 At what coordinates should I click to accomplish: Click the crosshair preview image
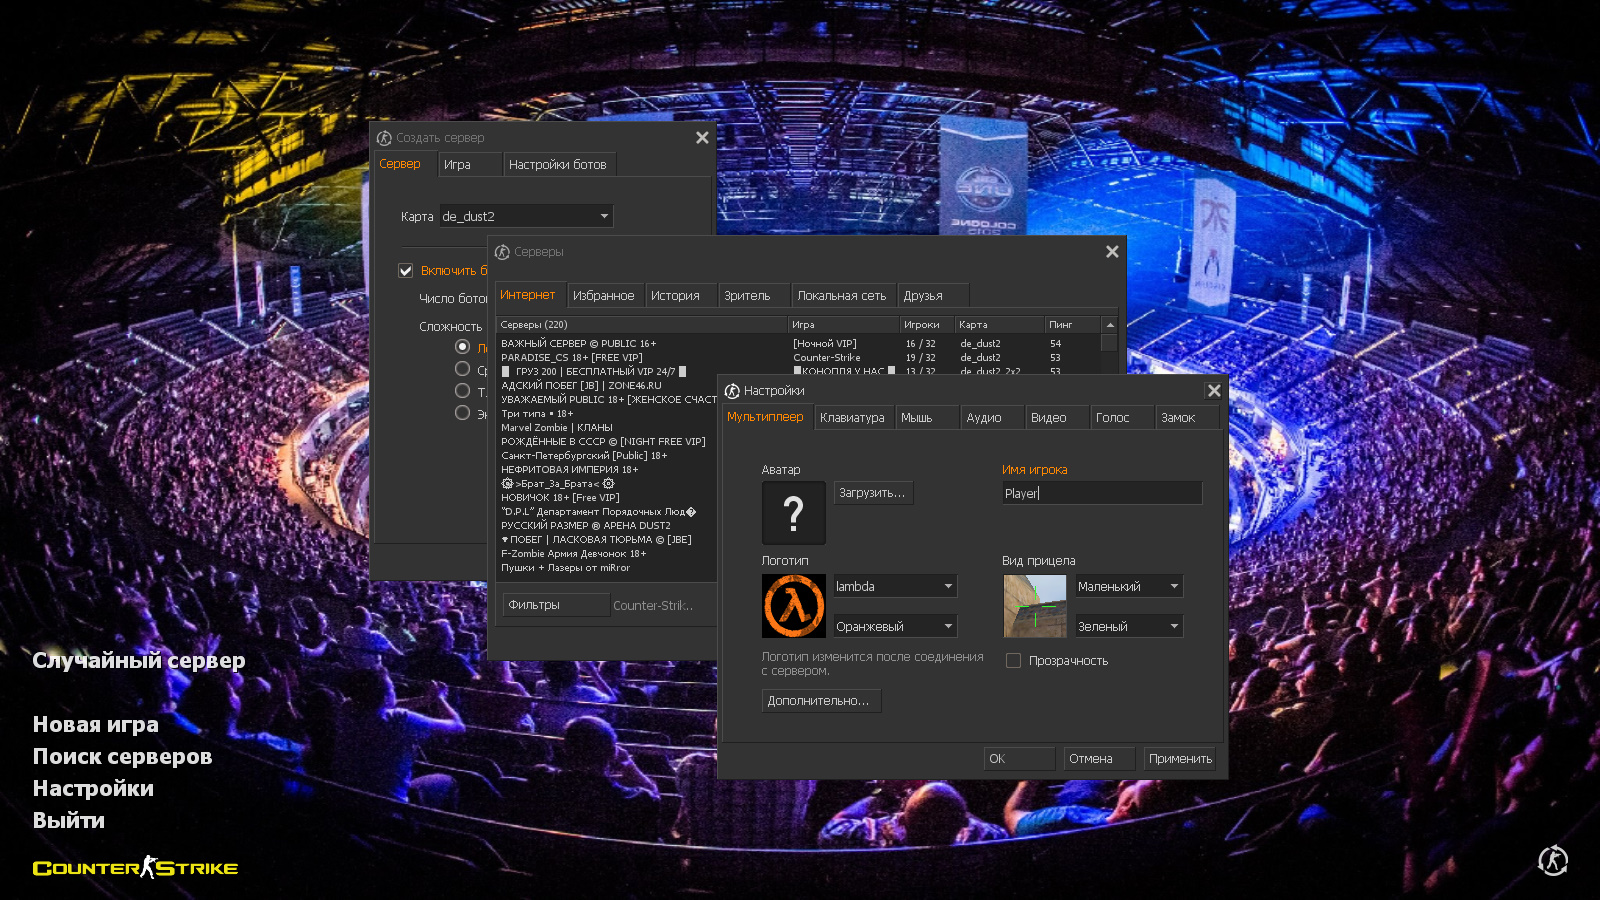[1035, 606]
